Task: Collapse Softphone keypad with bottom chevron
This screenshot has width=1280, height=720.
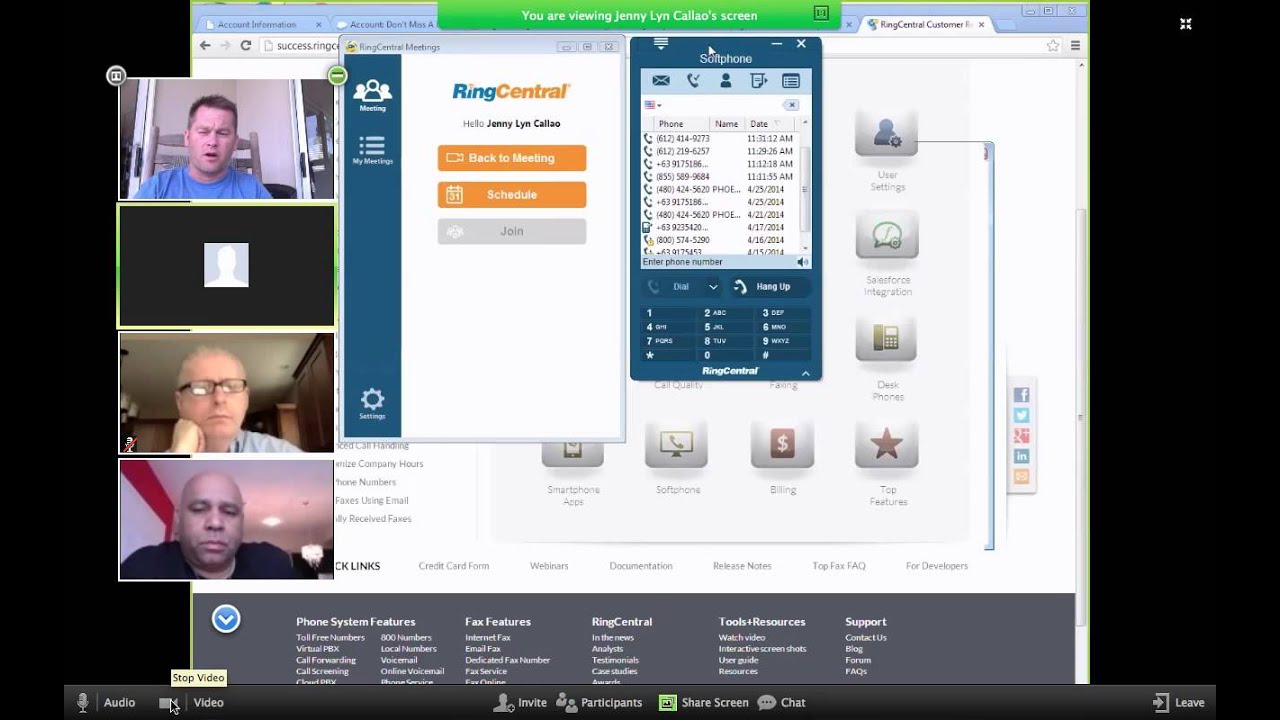Action: (806, 373)
